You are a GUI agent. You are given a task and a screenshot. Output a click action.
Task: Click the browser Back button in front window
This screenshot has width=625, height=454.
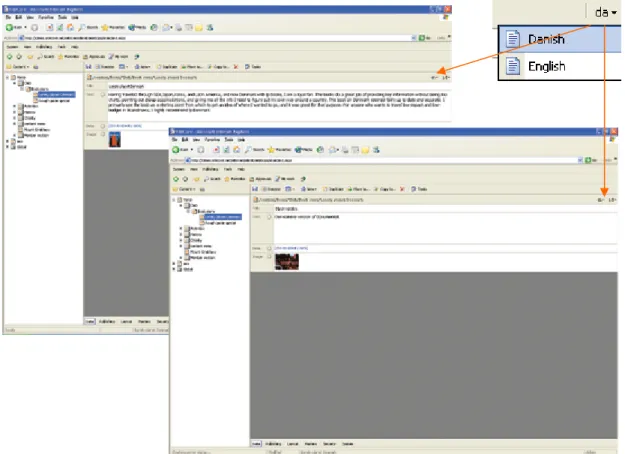[x=180, y=150]
